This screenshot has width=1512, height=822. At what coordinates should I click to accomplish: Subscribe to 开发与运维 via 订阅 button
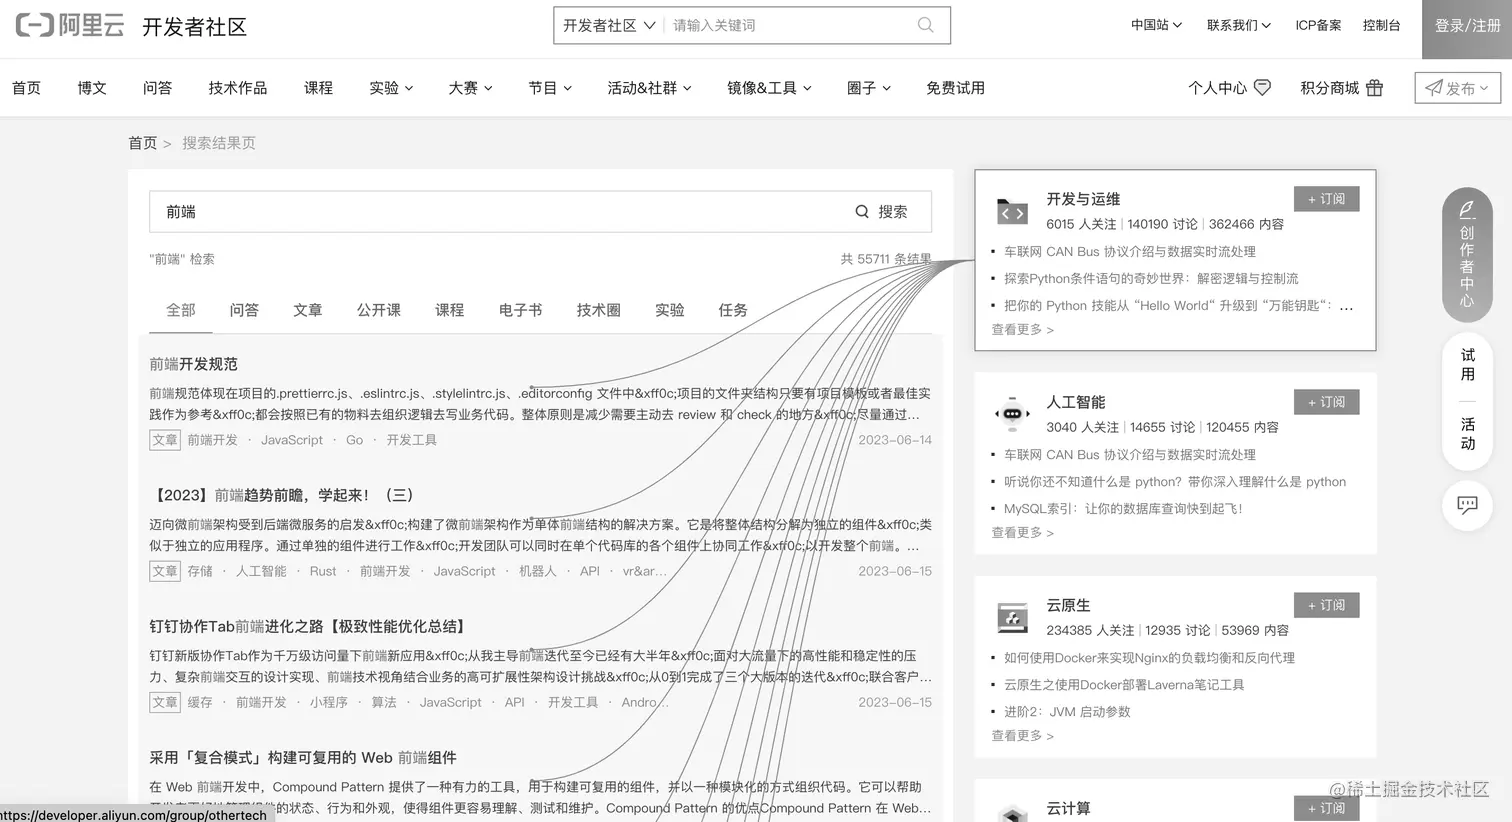1326,198
